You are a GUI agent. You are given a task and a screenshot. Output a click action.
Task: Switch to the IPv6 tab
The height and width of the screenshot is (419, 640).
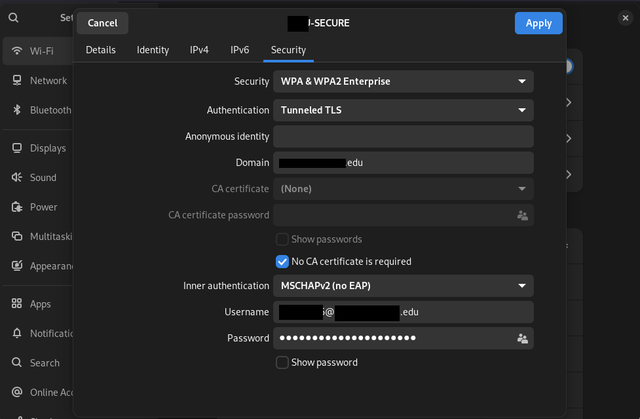[x=240, y=50]
